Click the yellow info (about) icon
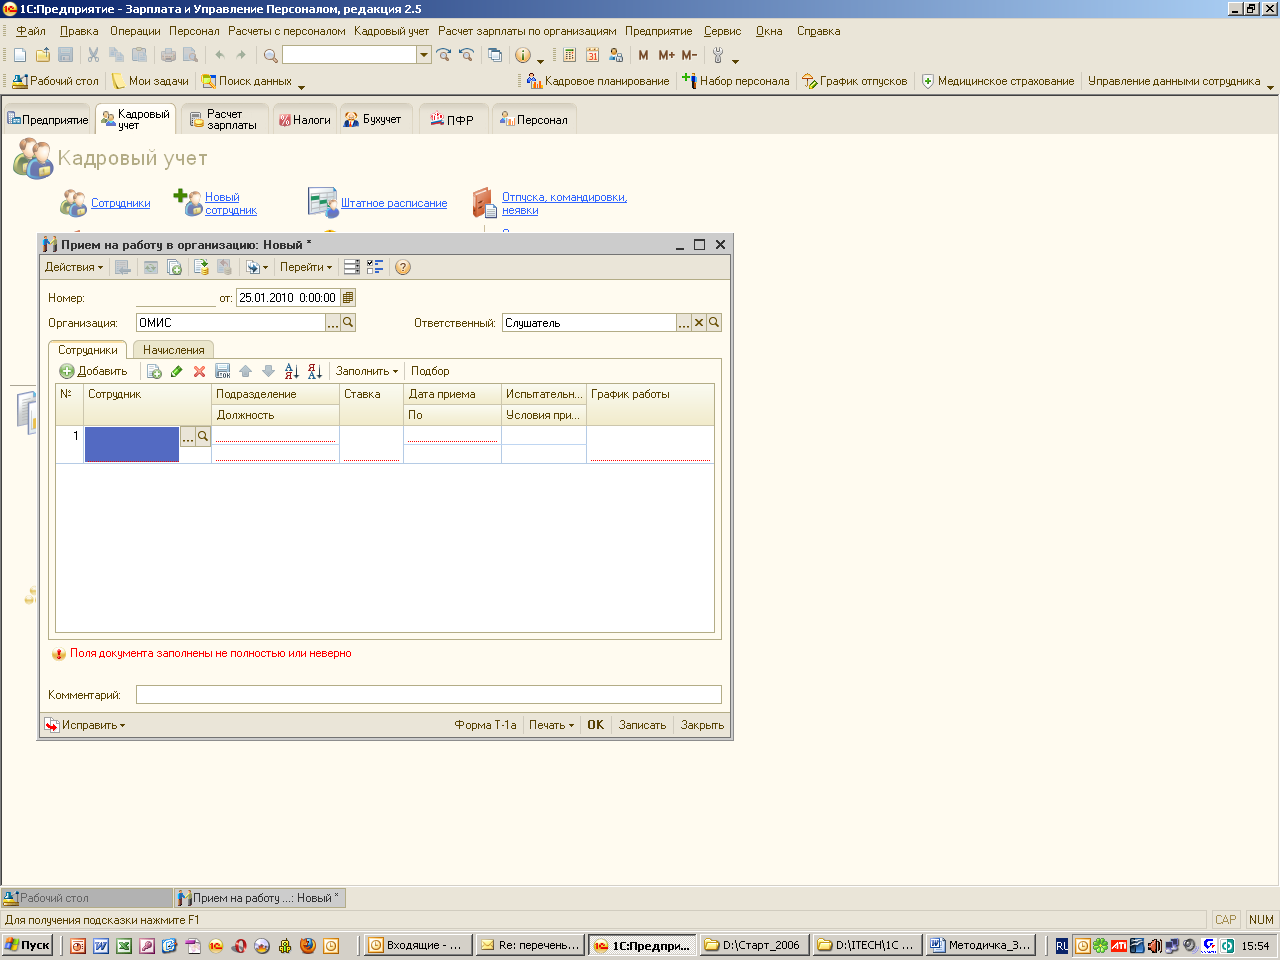1280x960 pixels. (x=522, y=55)
